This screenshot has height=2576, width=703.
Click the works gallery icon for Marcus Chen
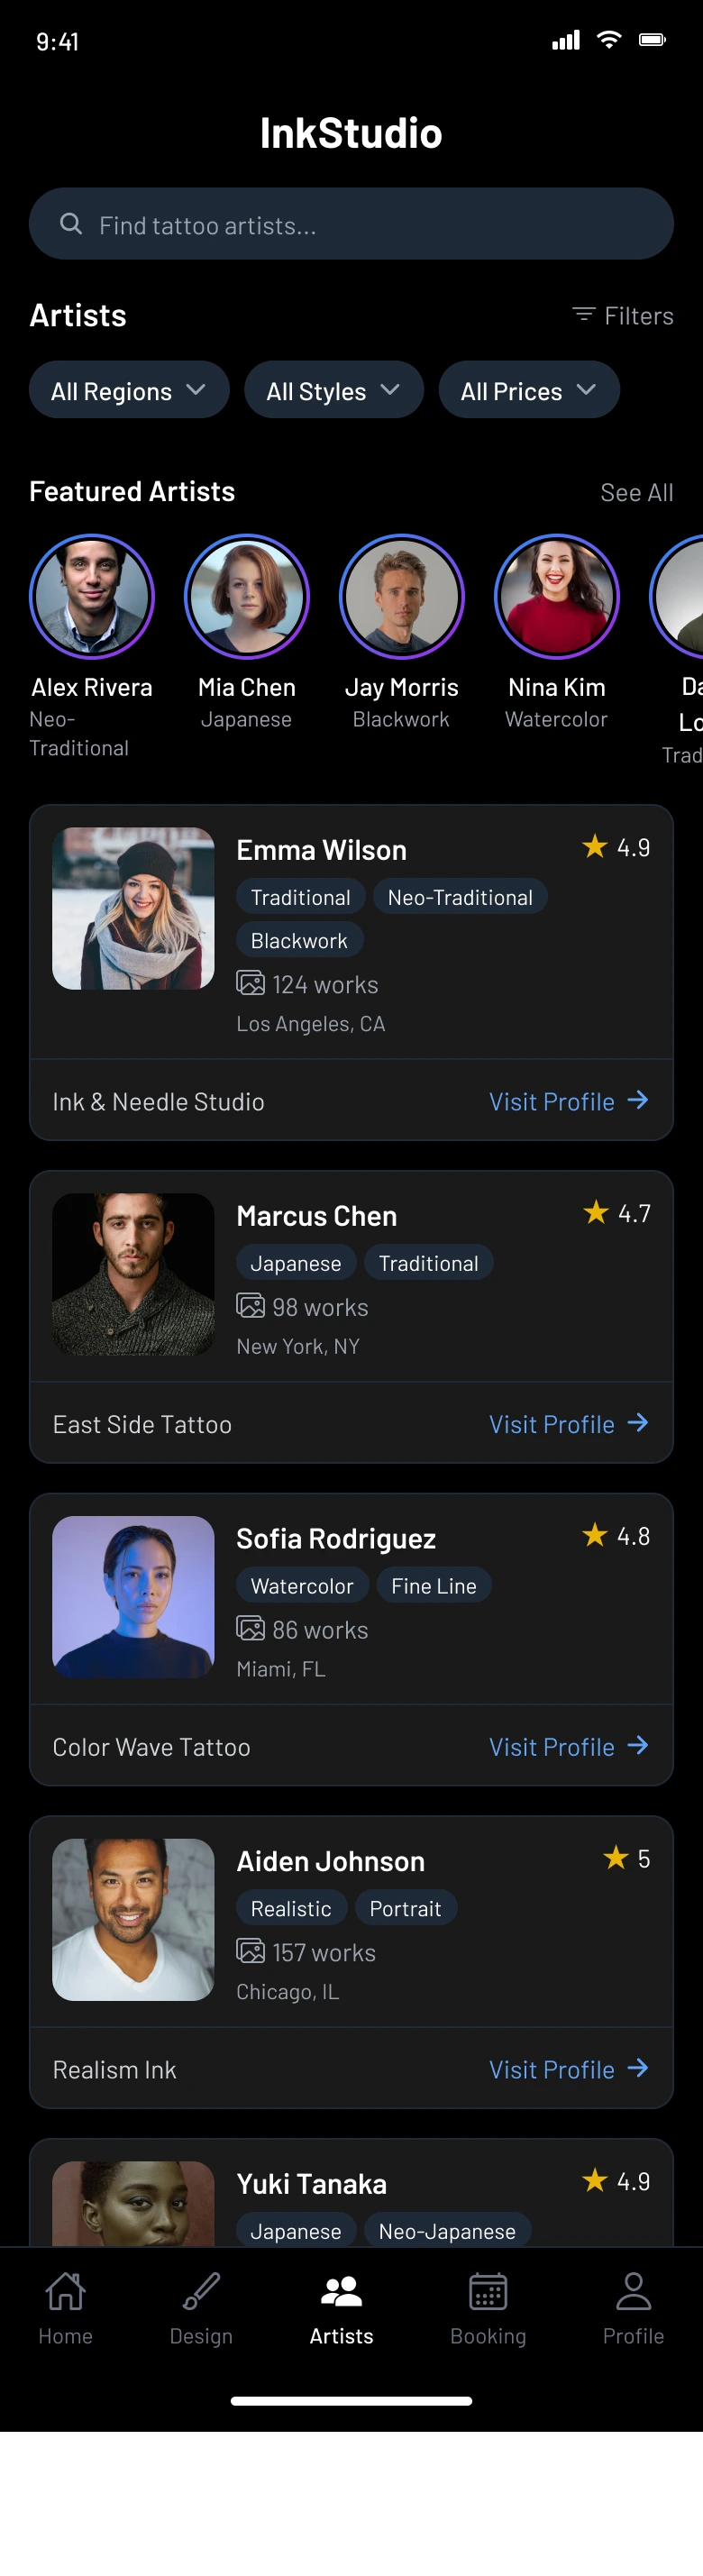coord(250,1306)
